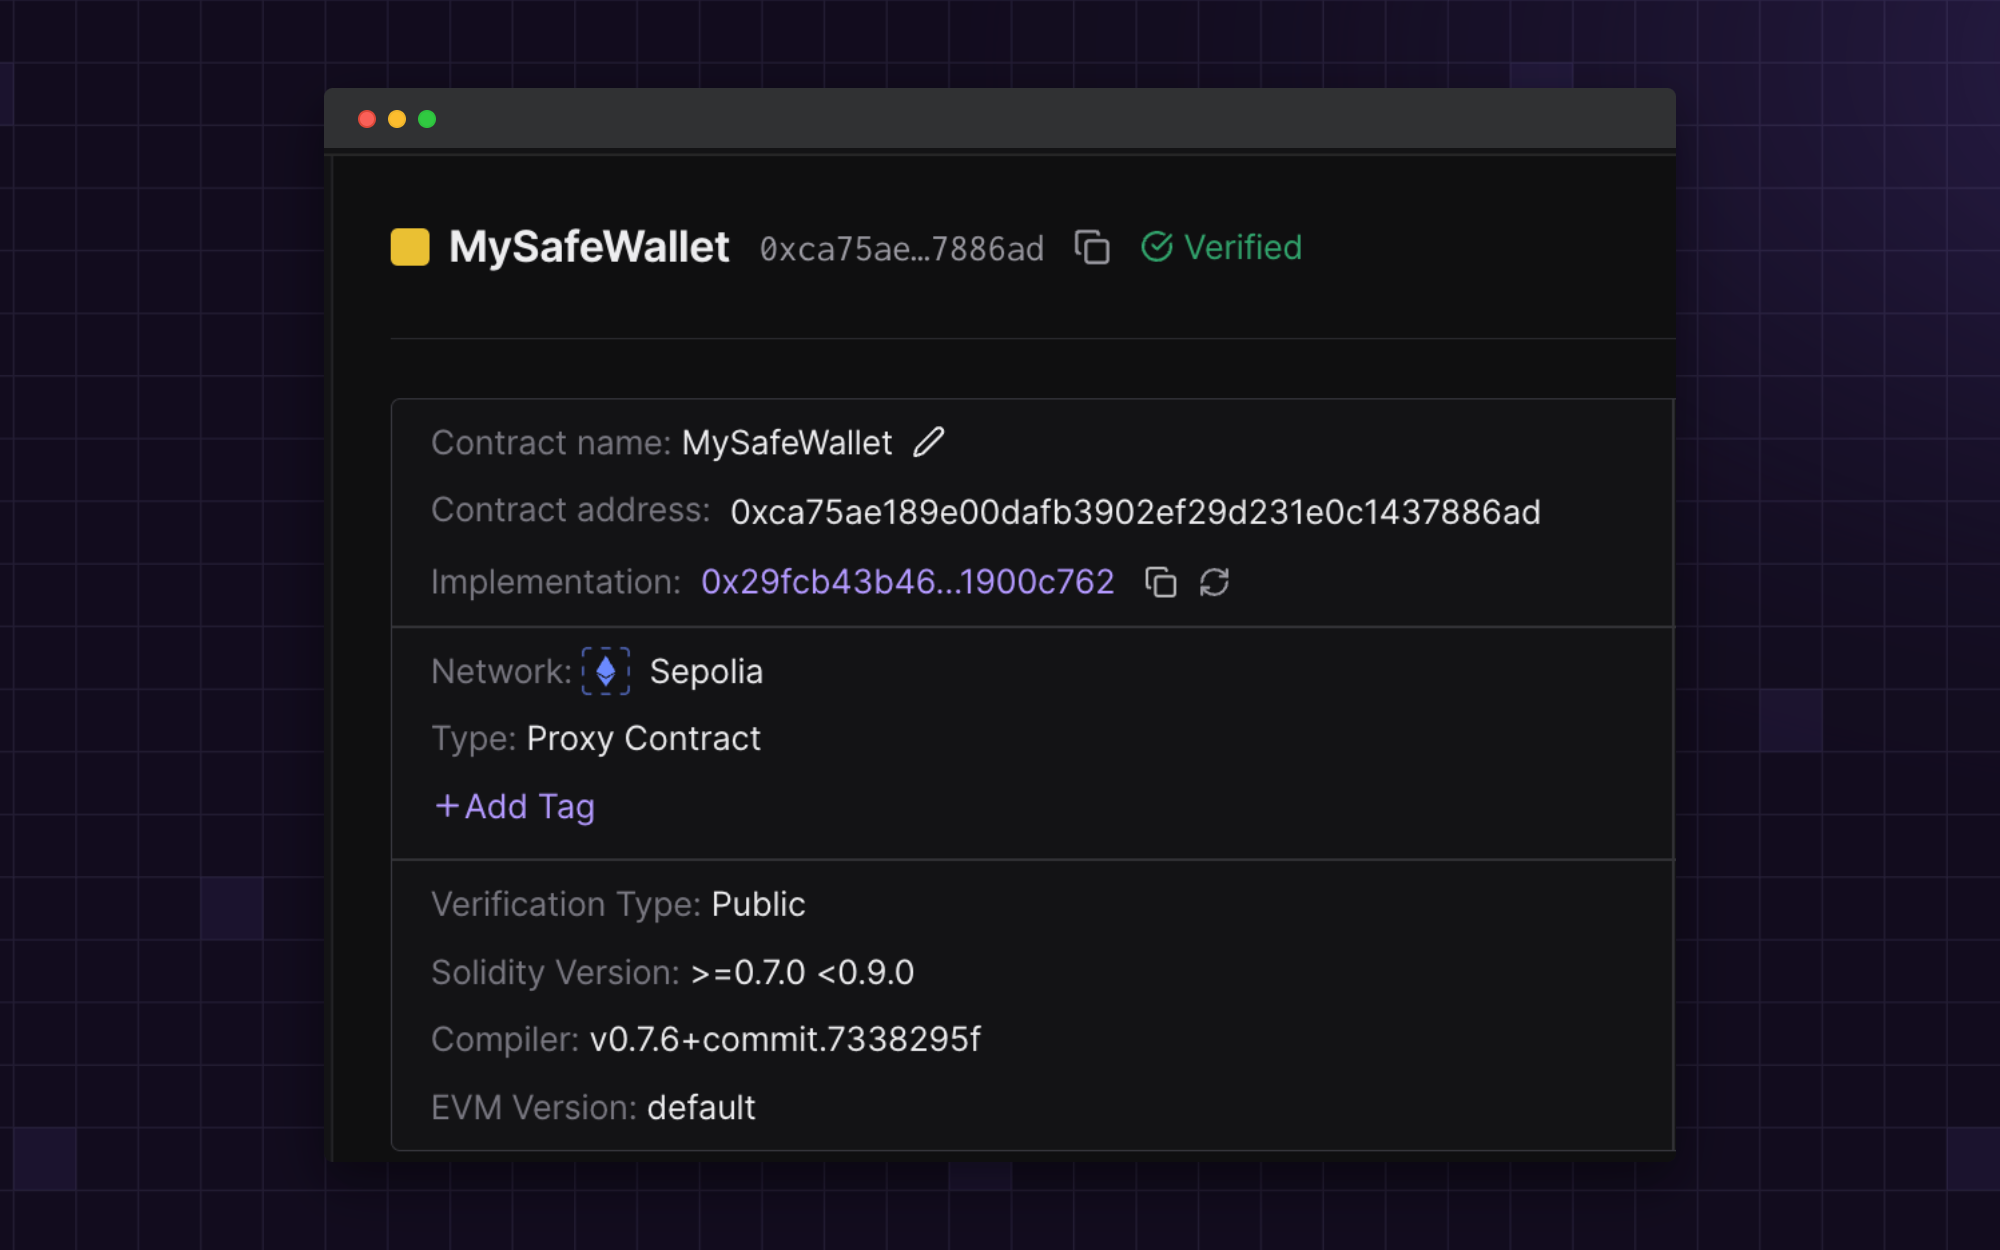Close the window with red button

[x=367, y=119]
